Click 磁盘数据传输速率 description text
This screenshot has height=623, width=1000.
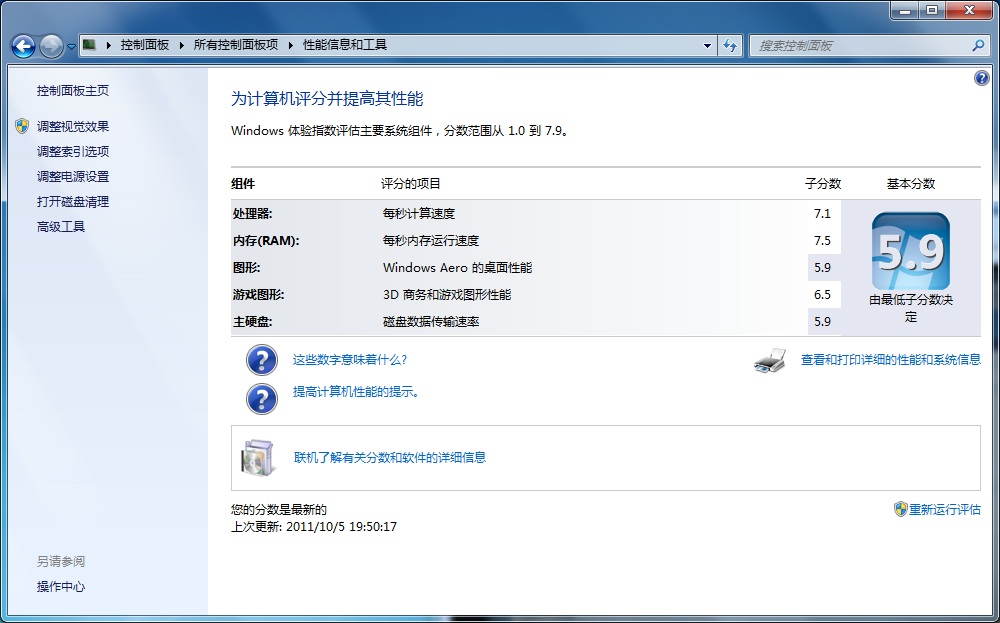[x=431, y=321]
